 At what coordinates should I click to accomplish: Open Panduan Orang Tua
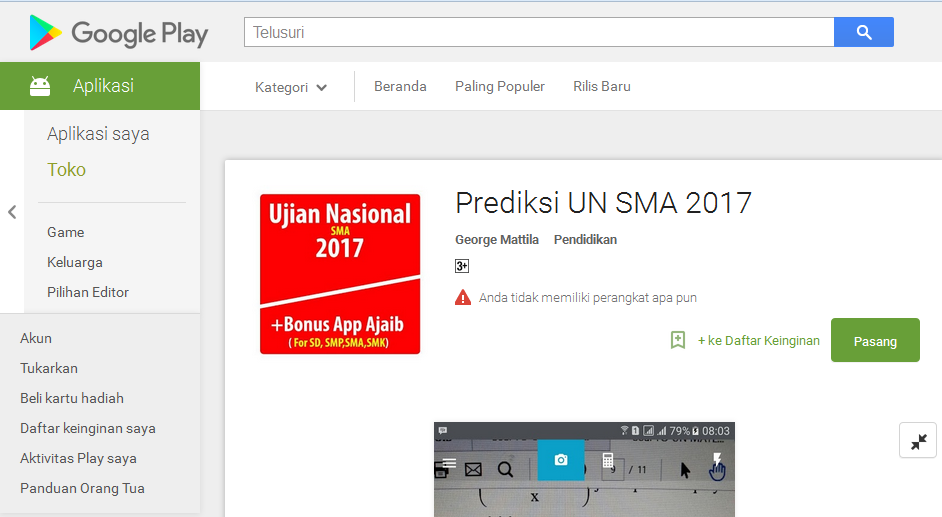(x=82, y=488)
